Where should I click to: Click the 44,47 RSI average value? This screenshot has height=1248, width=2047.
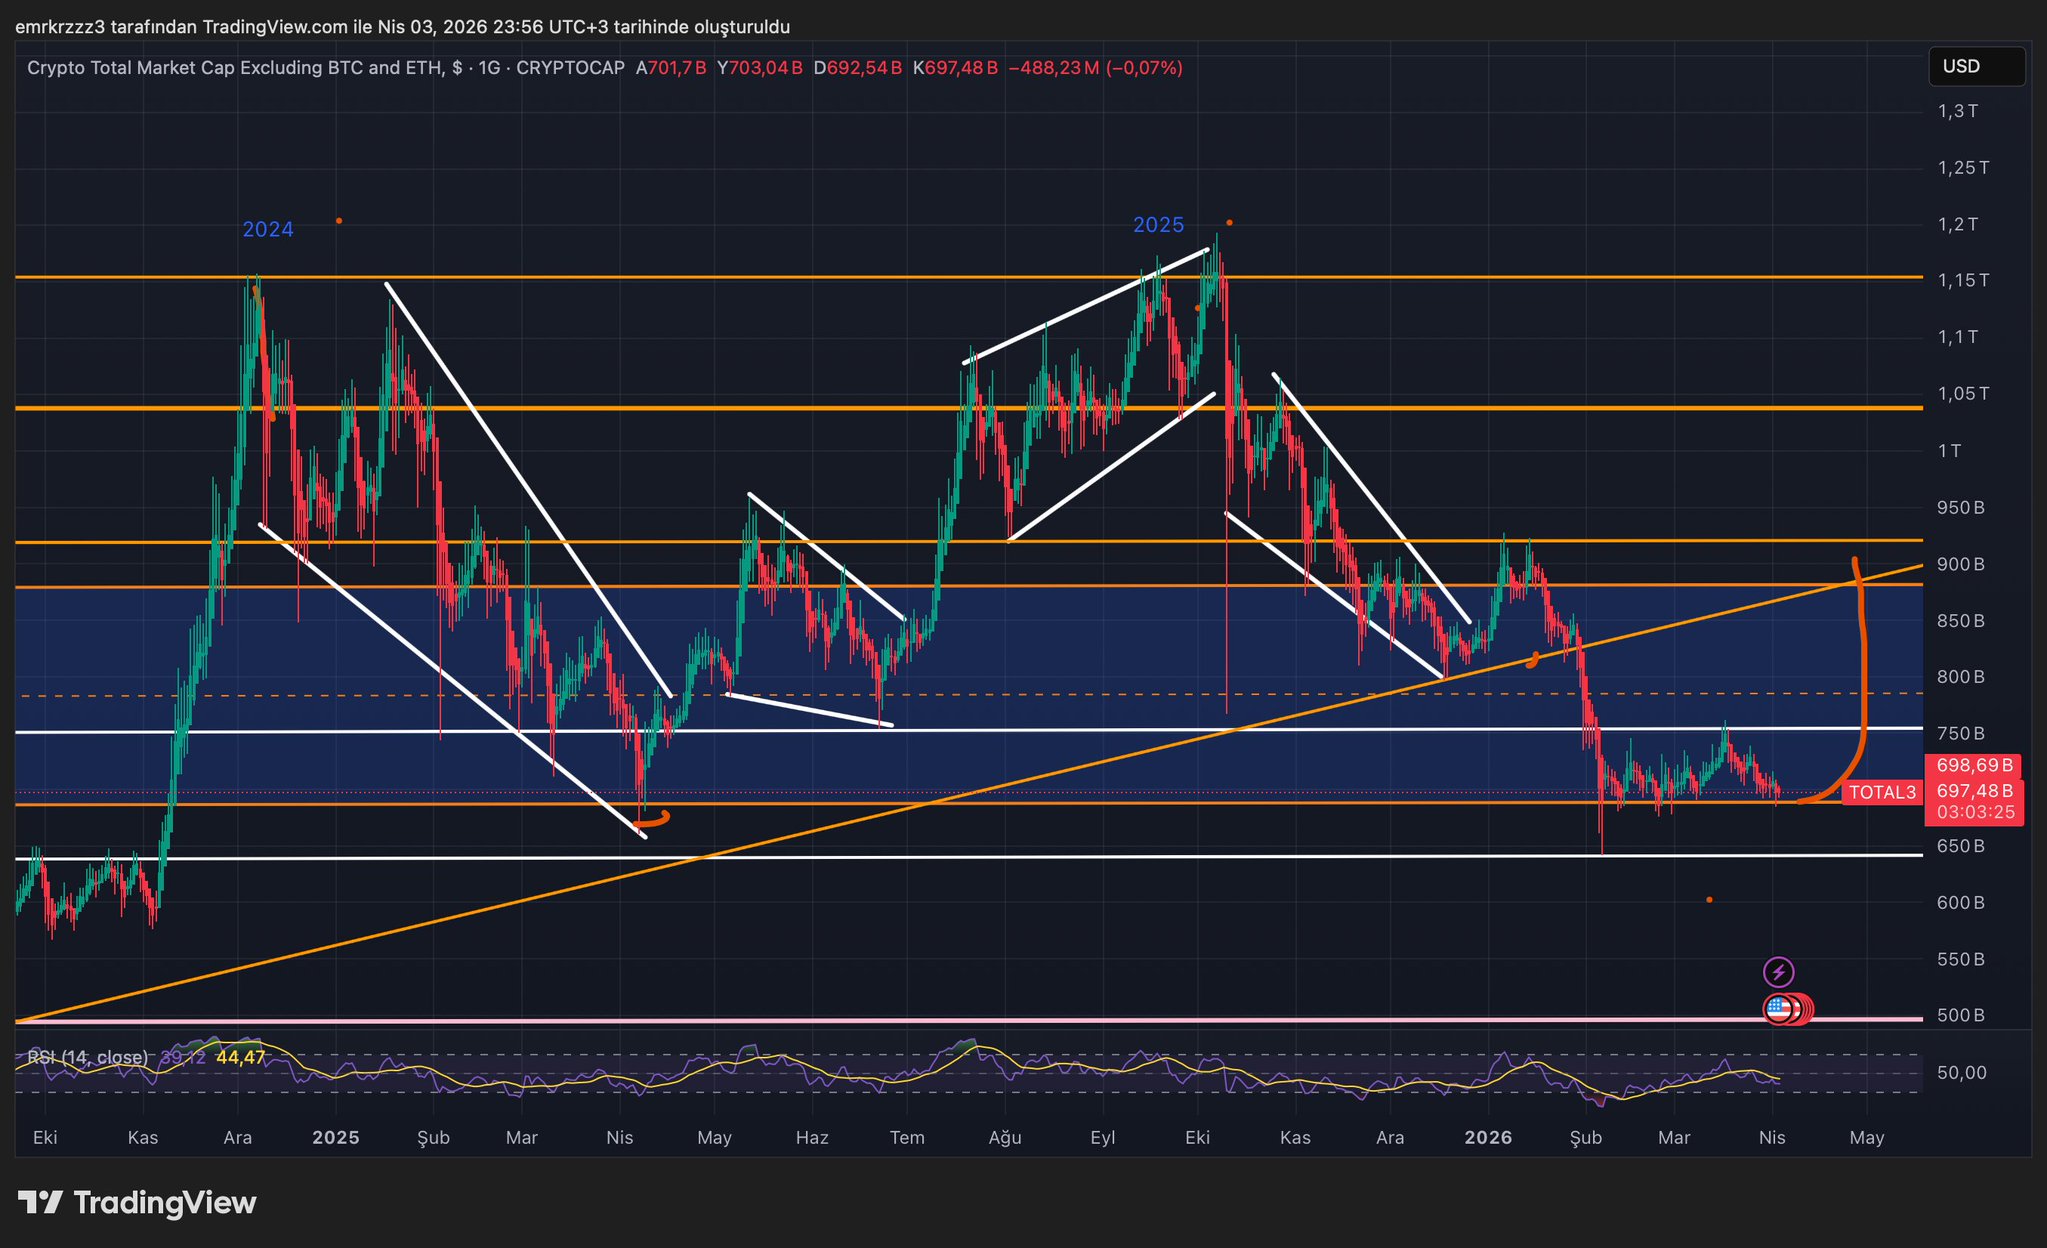[x=240, y=1057]
